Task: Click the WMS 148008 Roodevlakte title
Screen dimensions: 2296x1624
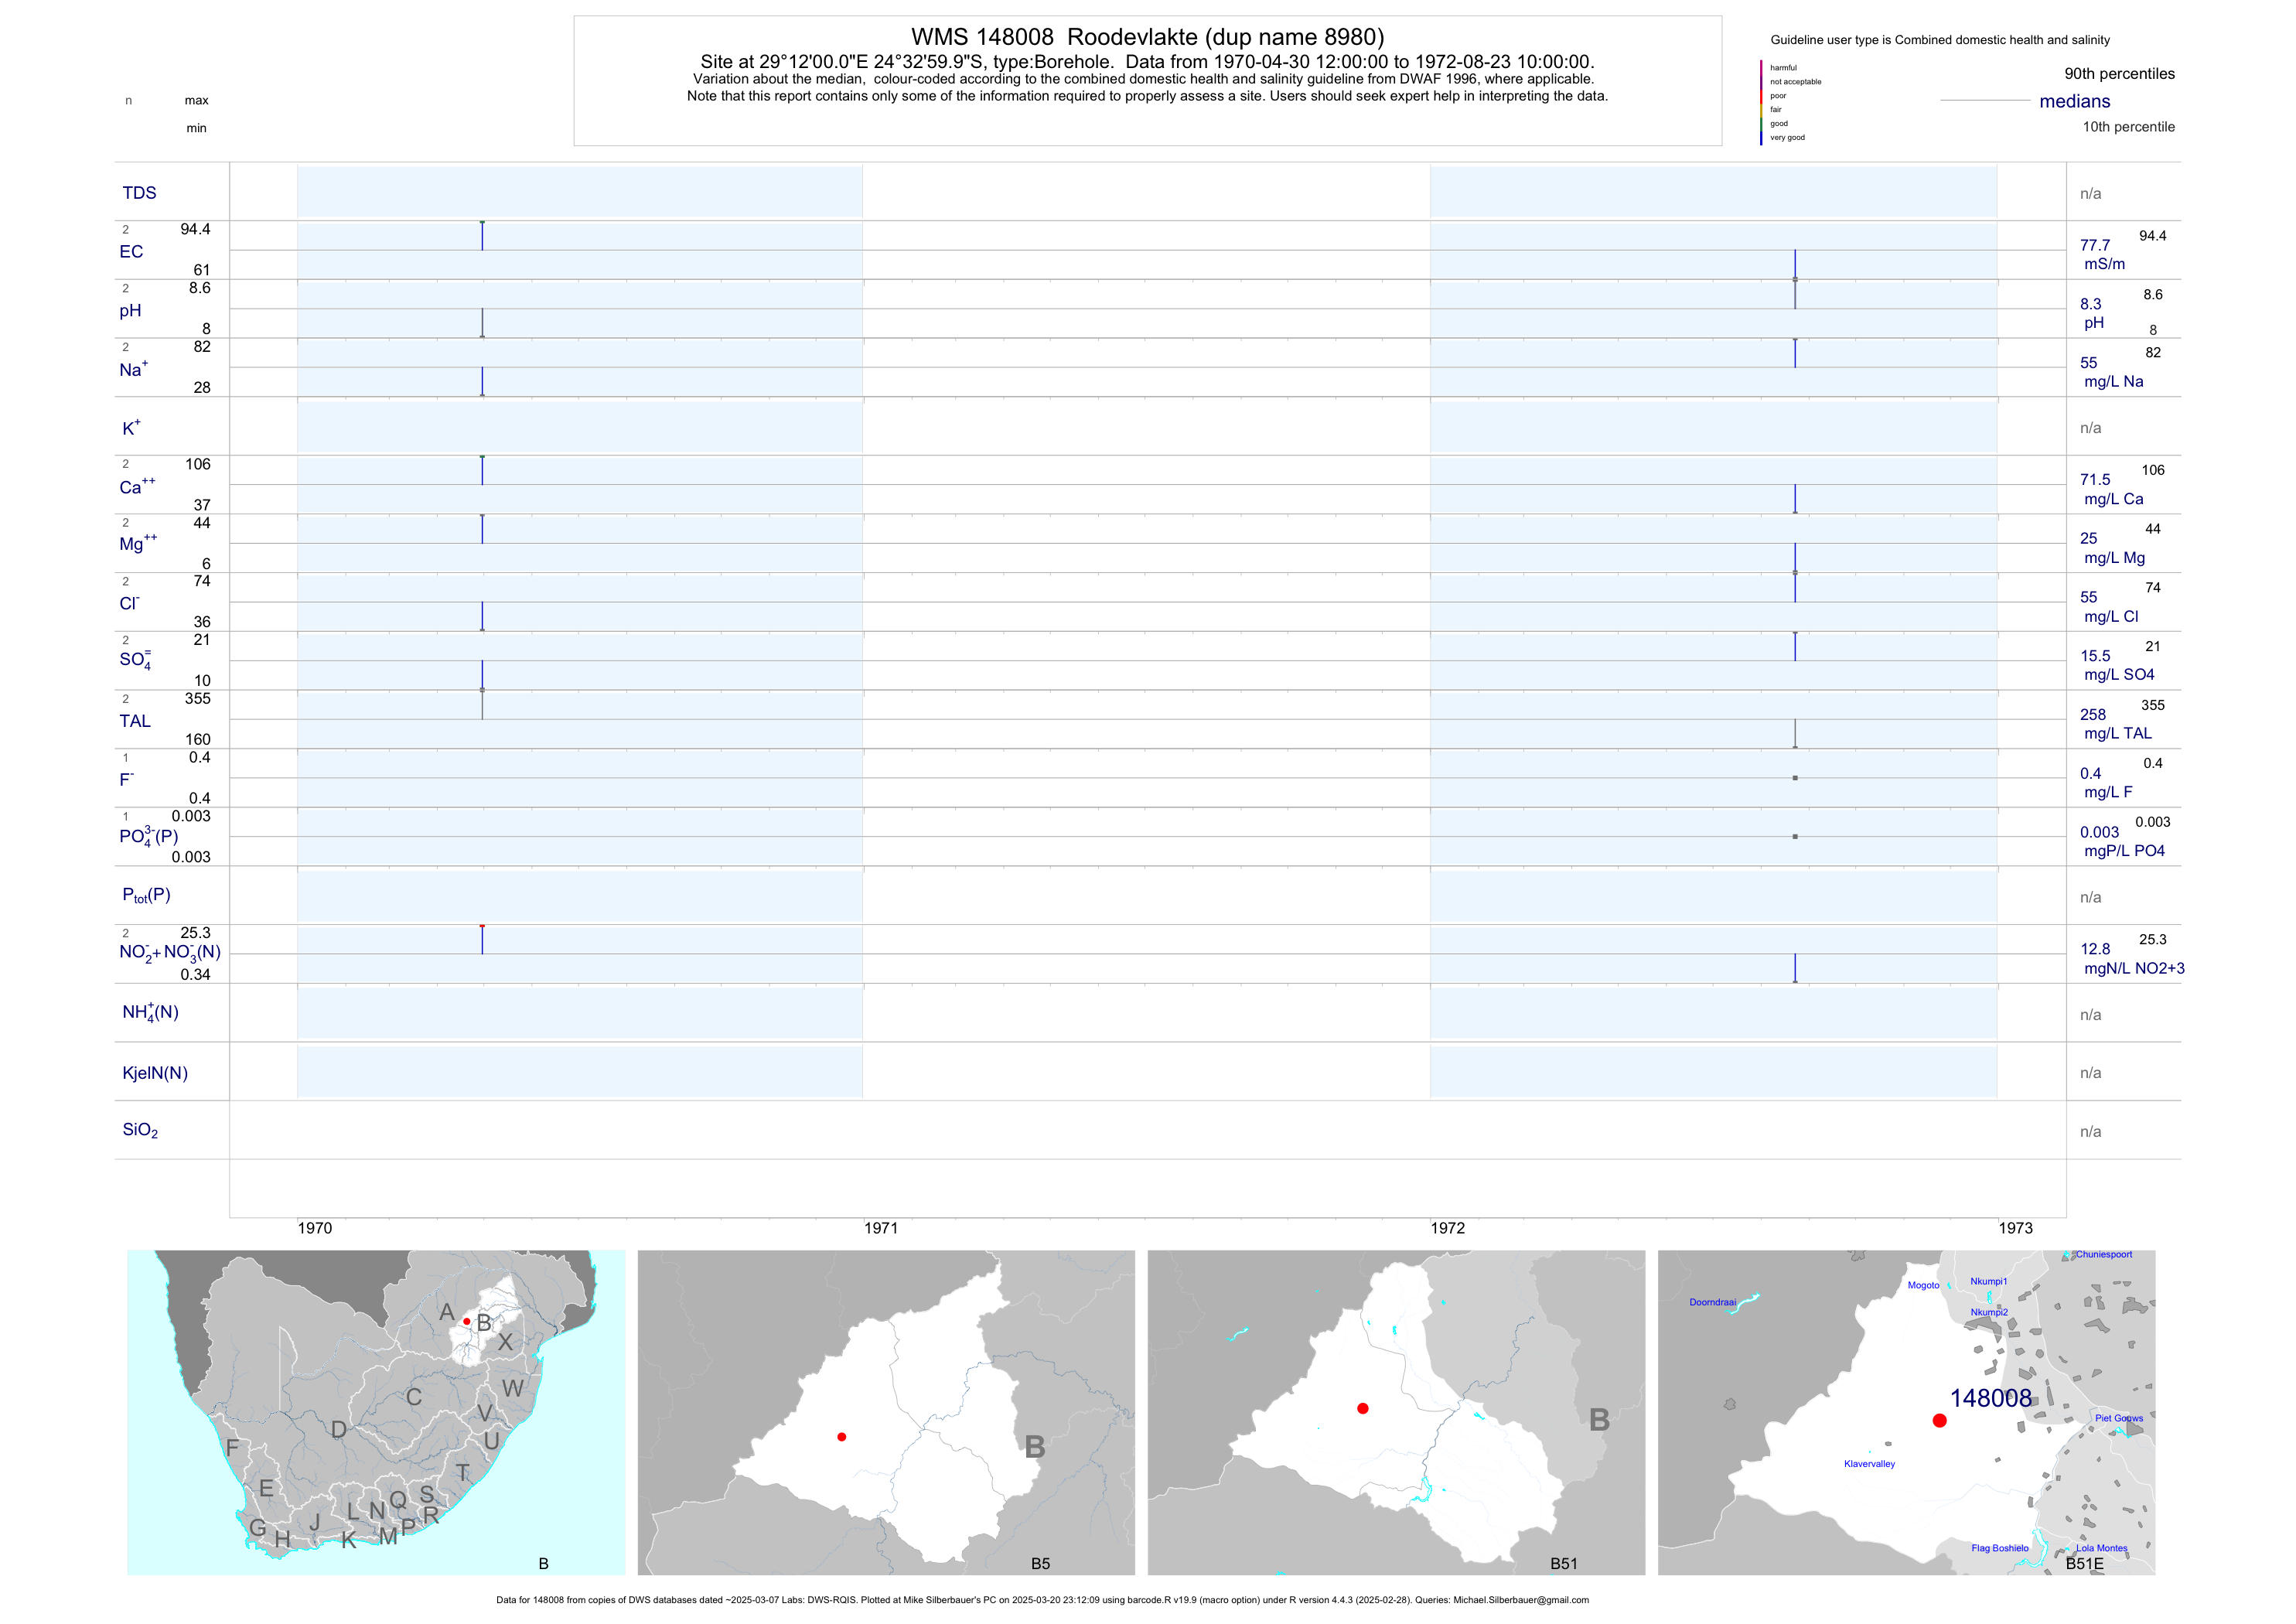Action: point(1147,37)
